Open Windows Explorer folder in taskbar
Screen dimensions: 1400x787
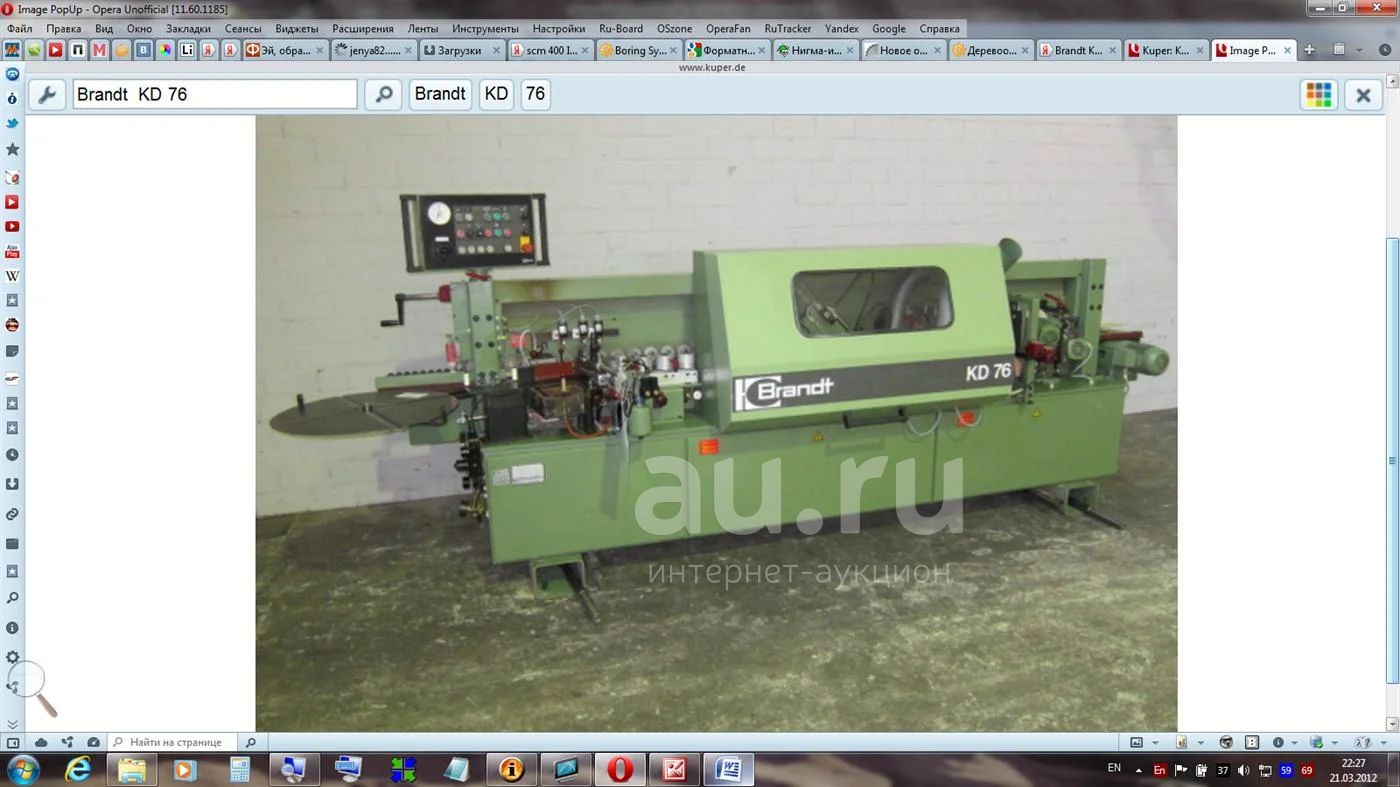click(132, 770)
